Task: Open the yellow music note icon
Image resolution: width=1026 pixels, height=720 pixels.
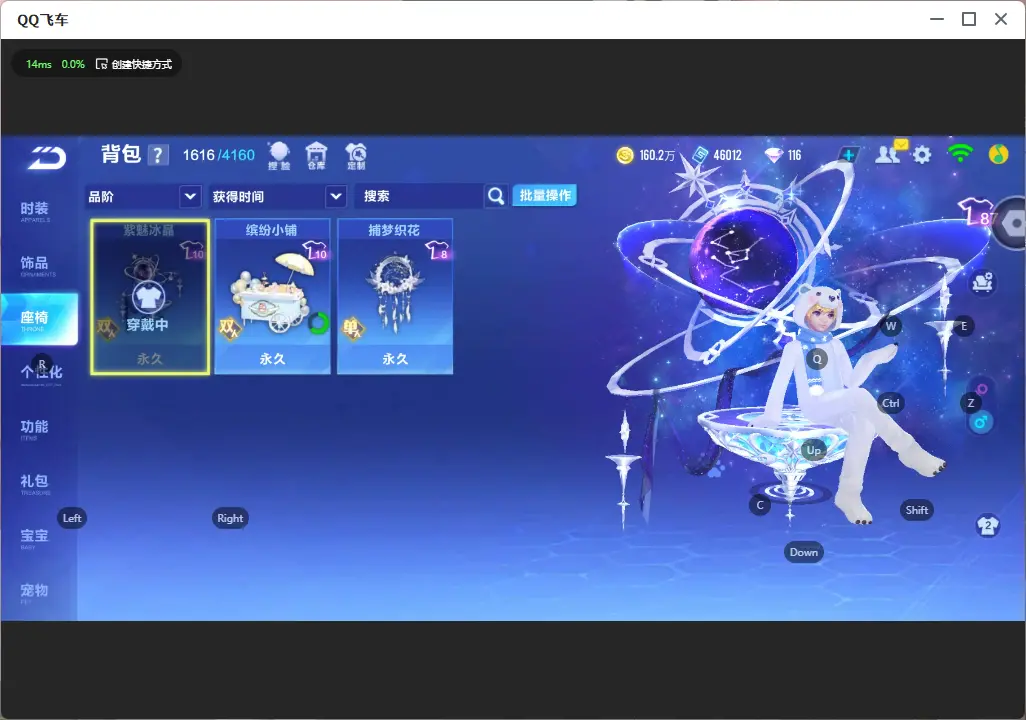Action: pyautogui.click(x=998, y=154)
